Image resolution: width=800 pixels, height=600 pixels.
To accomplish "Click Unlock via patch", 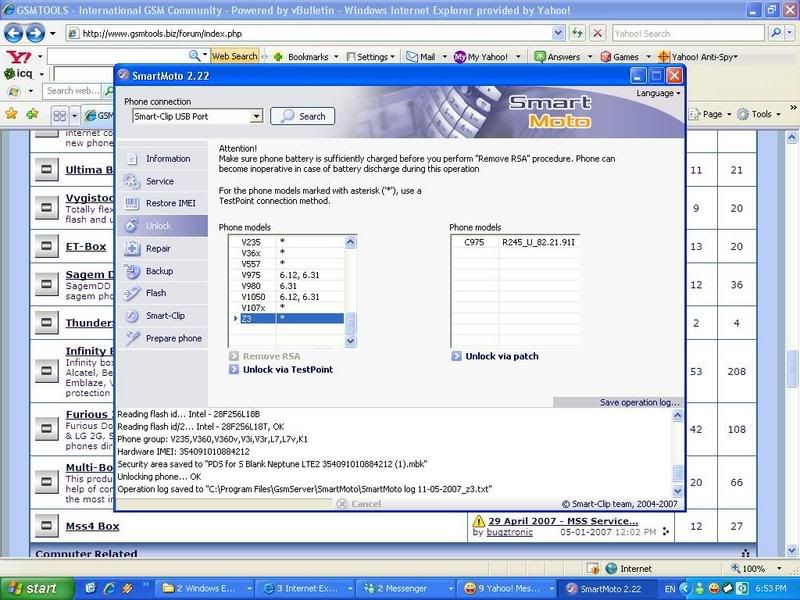I will (x=495, y=356).
